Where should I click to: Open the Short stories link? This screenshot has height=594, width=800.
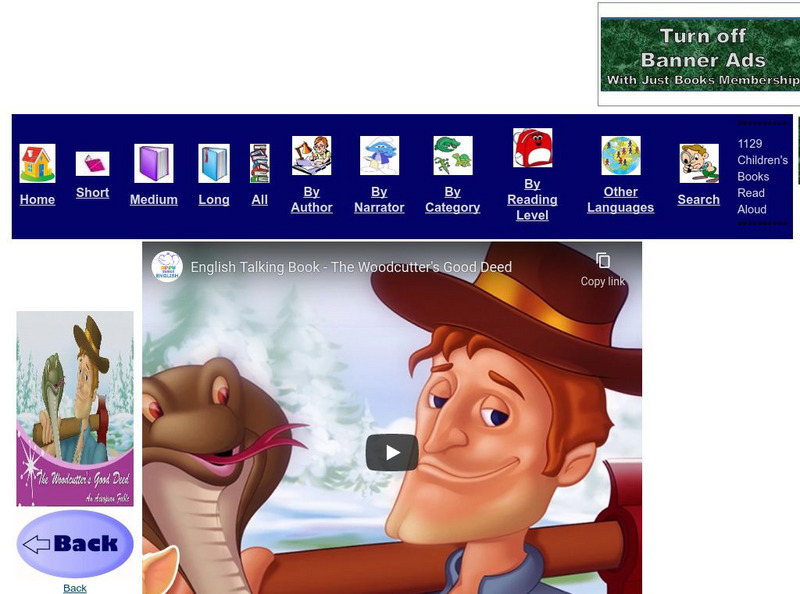tap(92, 192)
